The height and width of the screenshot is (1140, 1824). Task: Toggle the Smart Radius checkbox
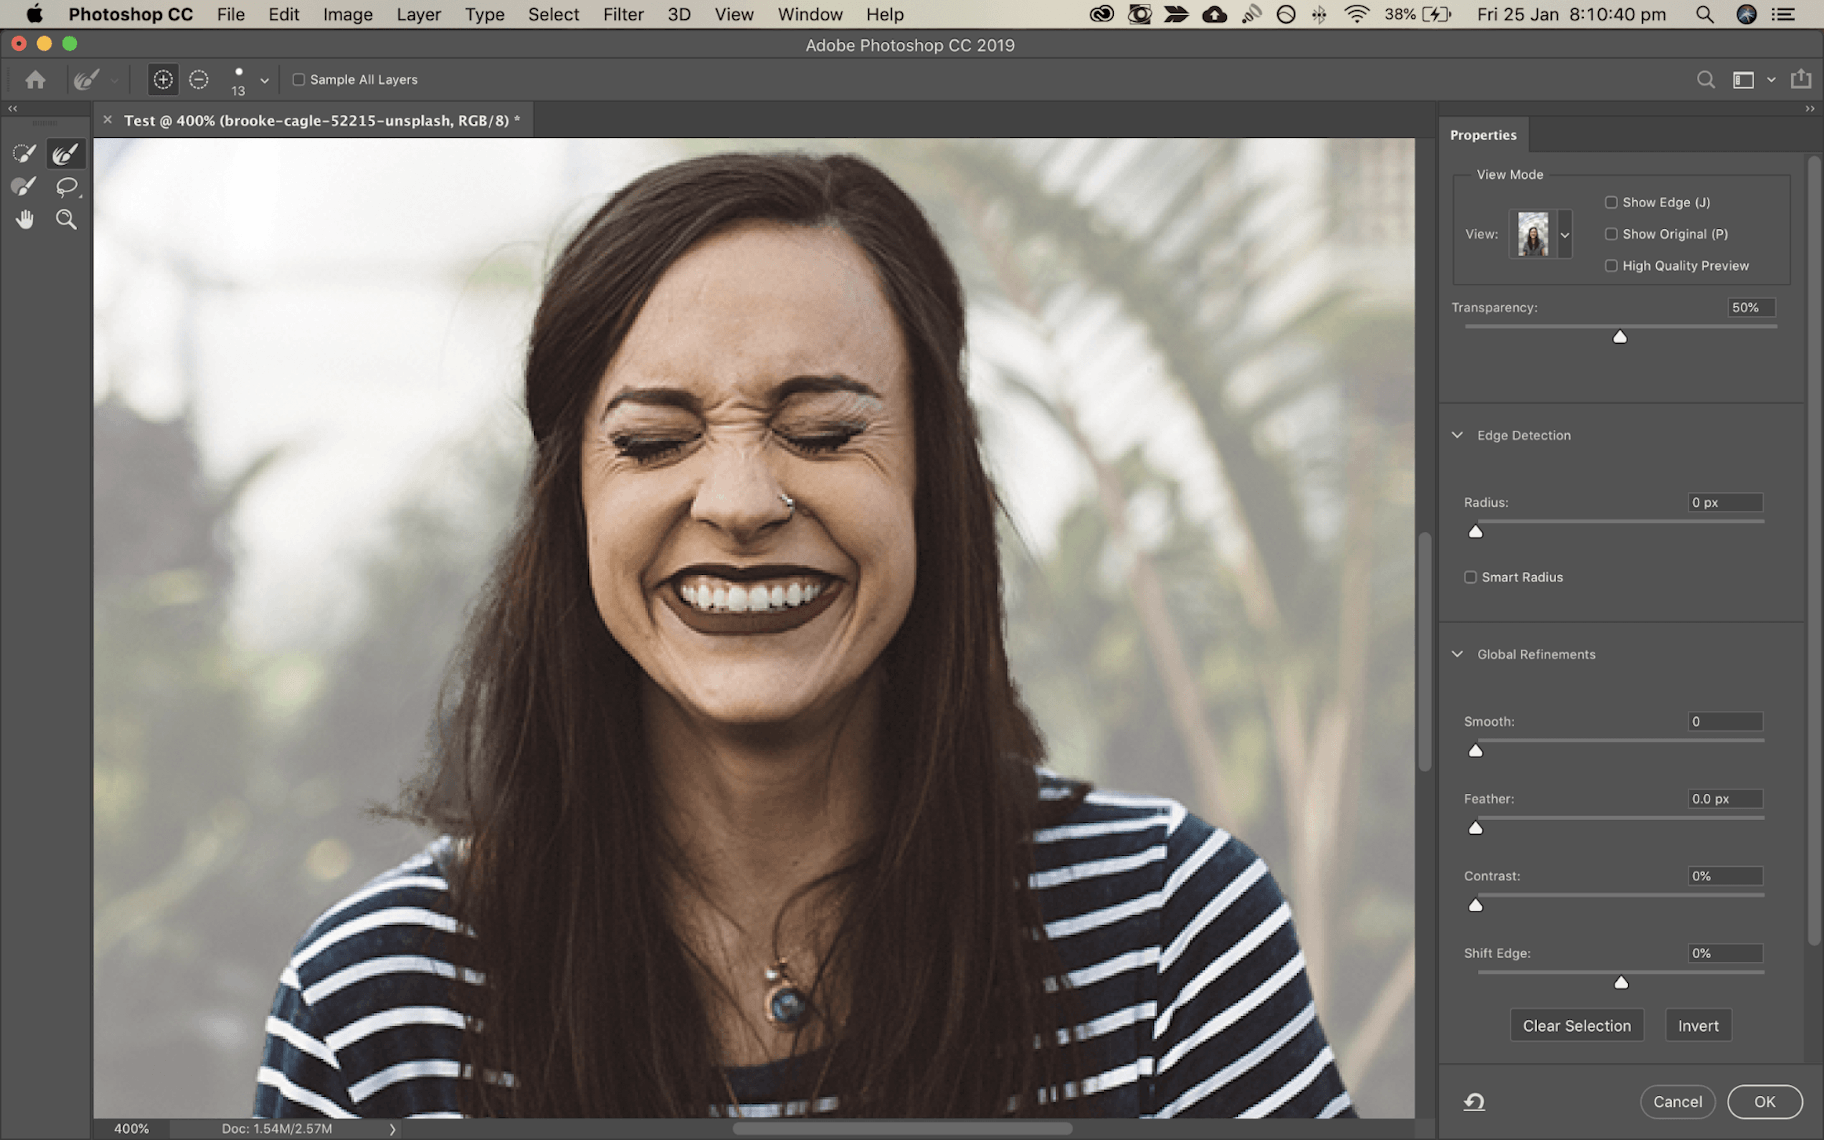[x=1470, y=577]
